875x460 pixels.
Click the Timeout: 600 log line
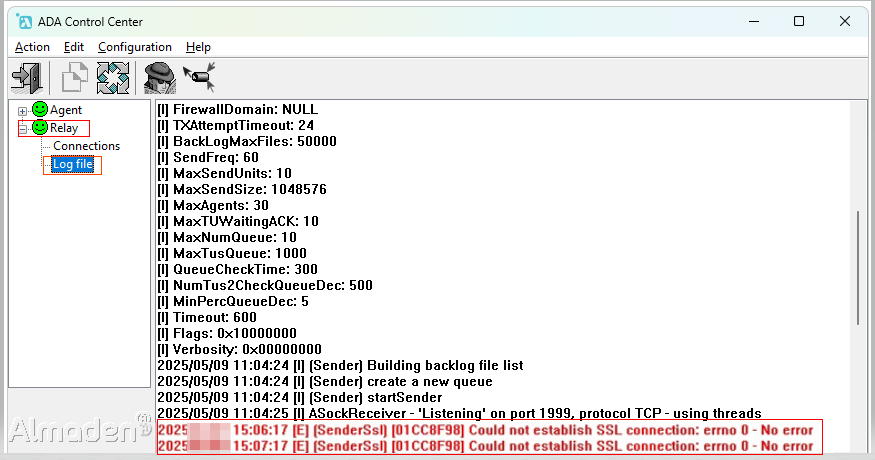(207, 318)
